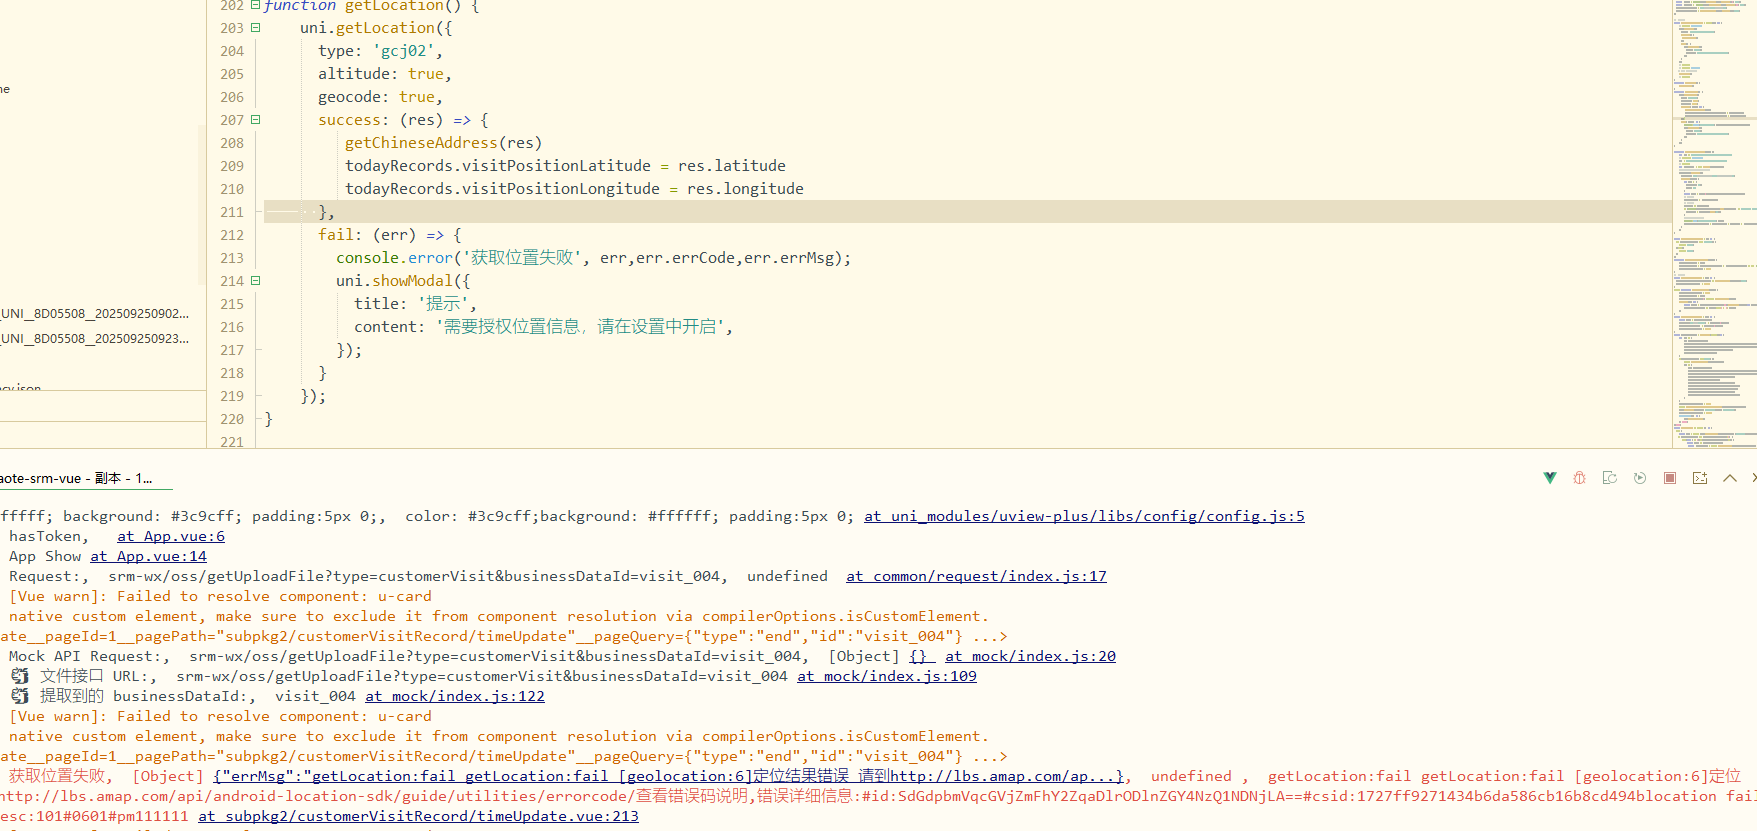Click the Vue devtools icon in console toolbar

pos(1549,478)
